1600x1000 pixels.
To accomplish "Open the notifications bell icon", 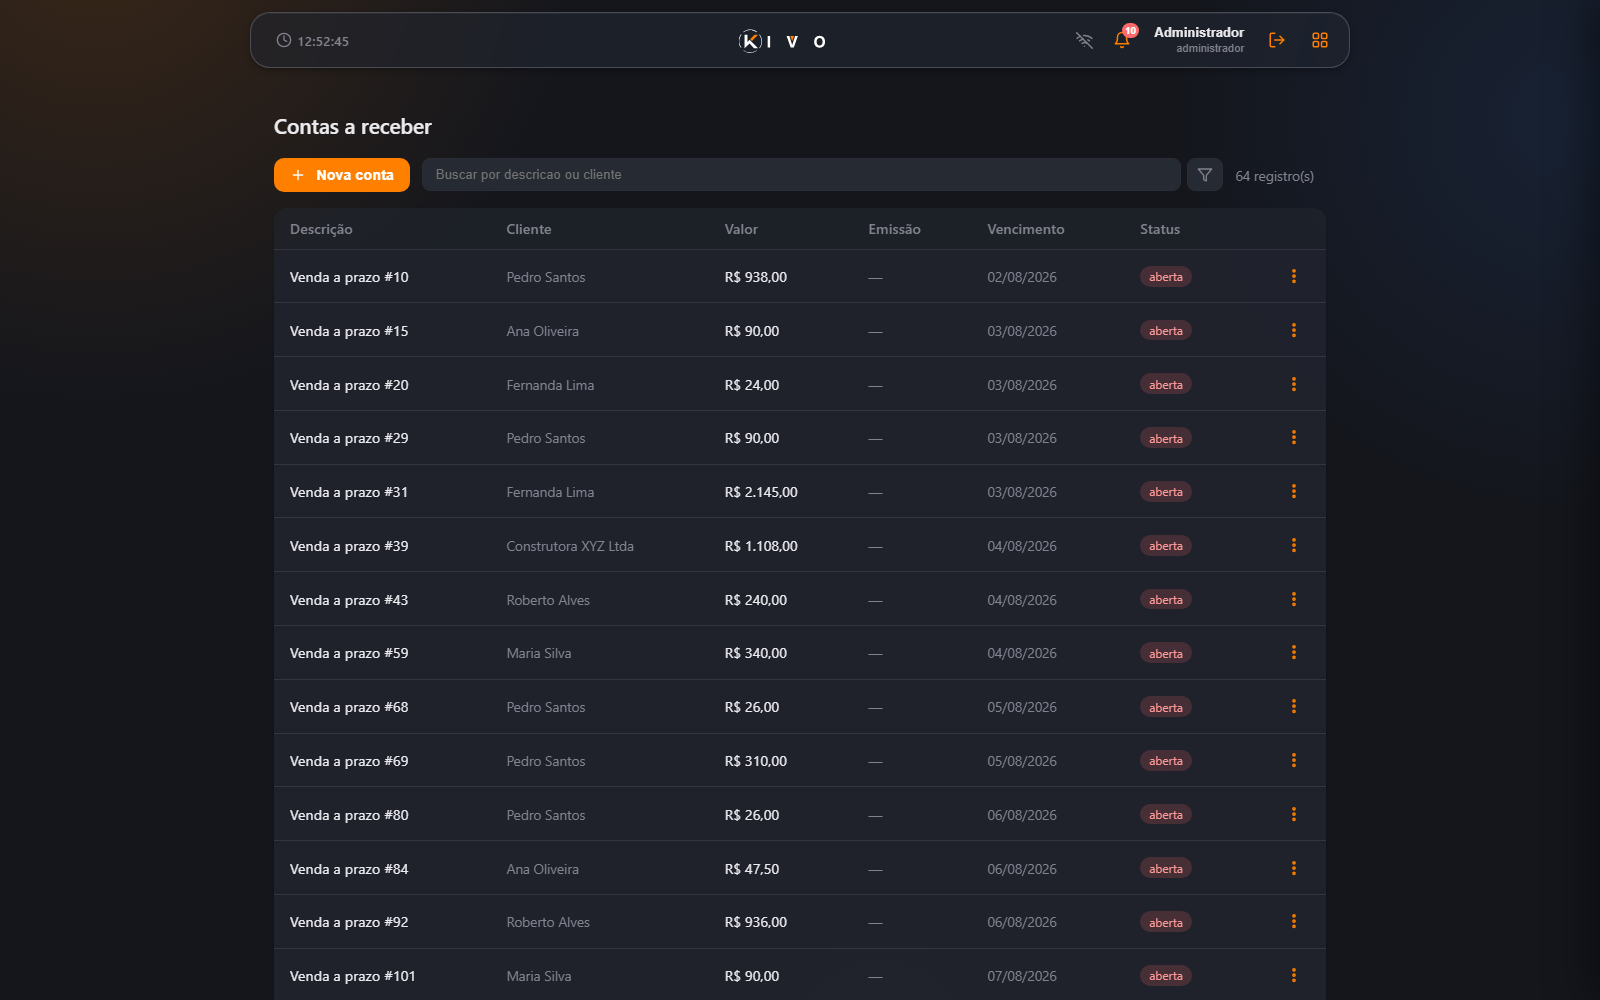I will pyautogui.click(x=1122, y=40).
